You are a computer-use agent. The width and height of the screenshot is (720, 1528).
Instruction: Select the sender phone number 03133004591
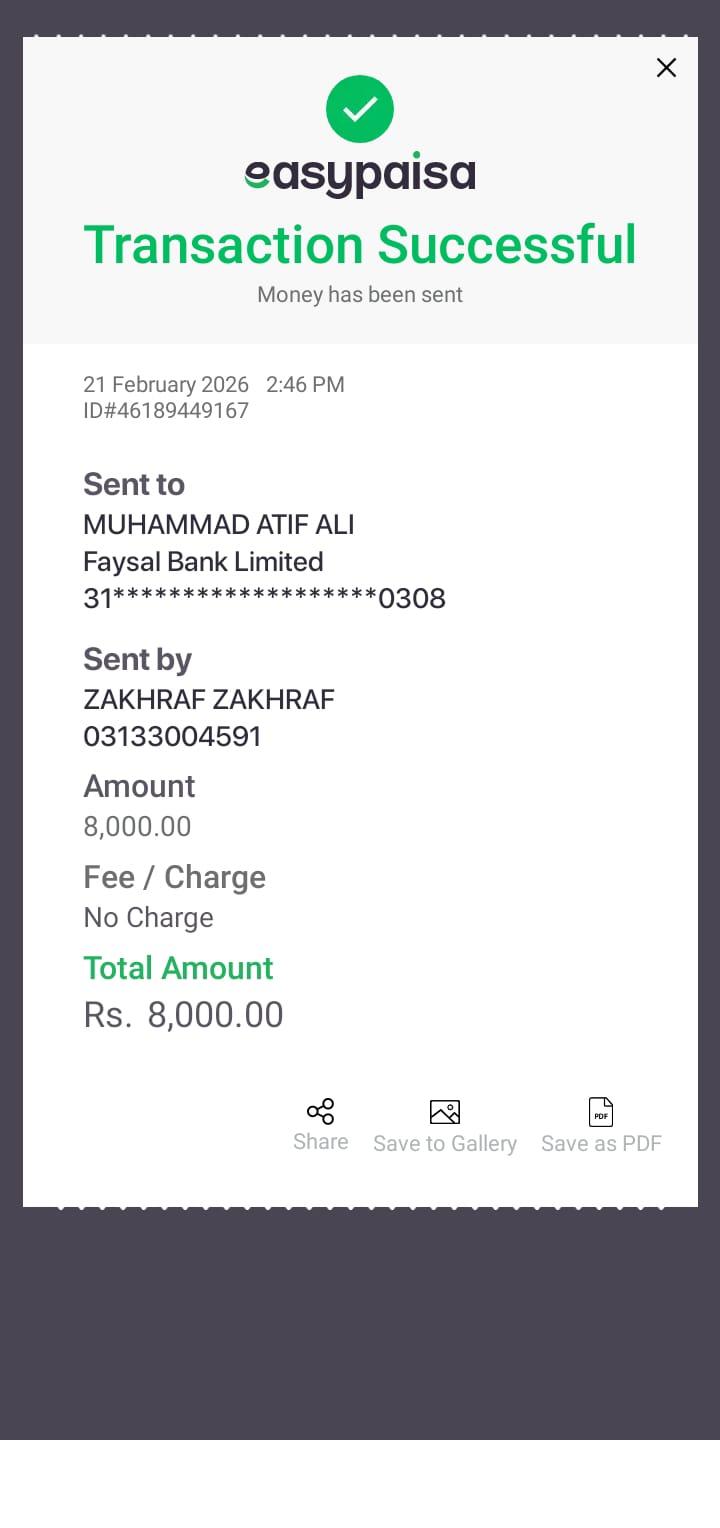click(x=172, y=737)
